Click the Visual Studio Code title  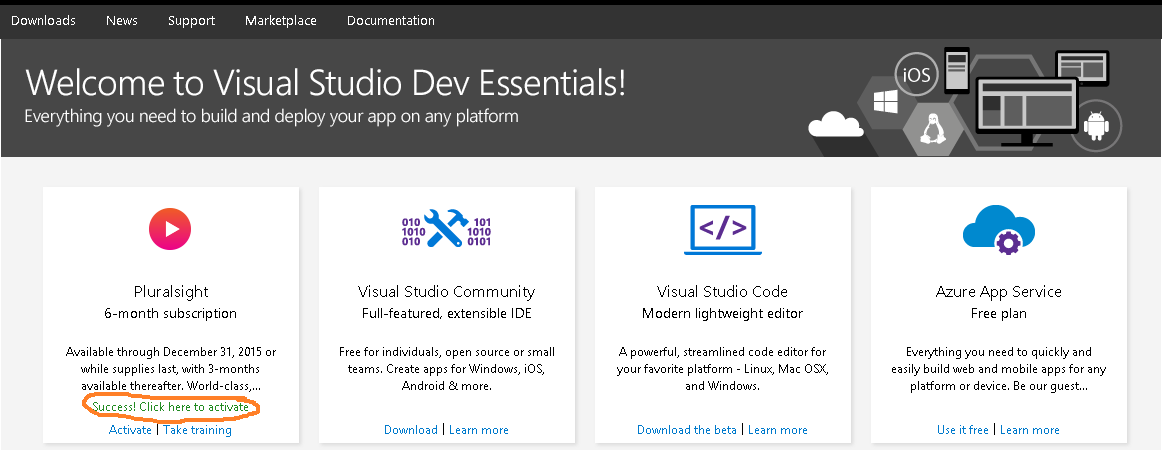point(723,292)
